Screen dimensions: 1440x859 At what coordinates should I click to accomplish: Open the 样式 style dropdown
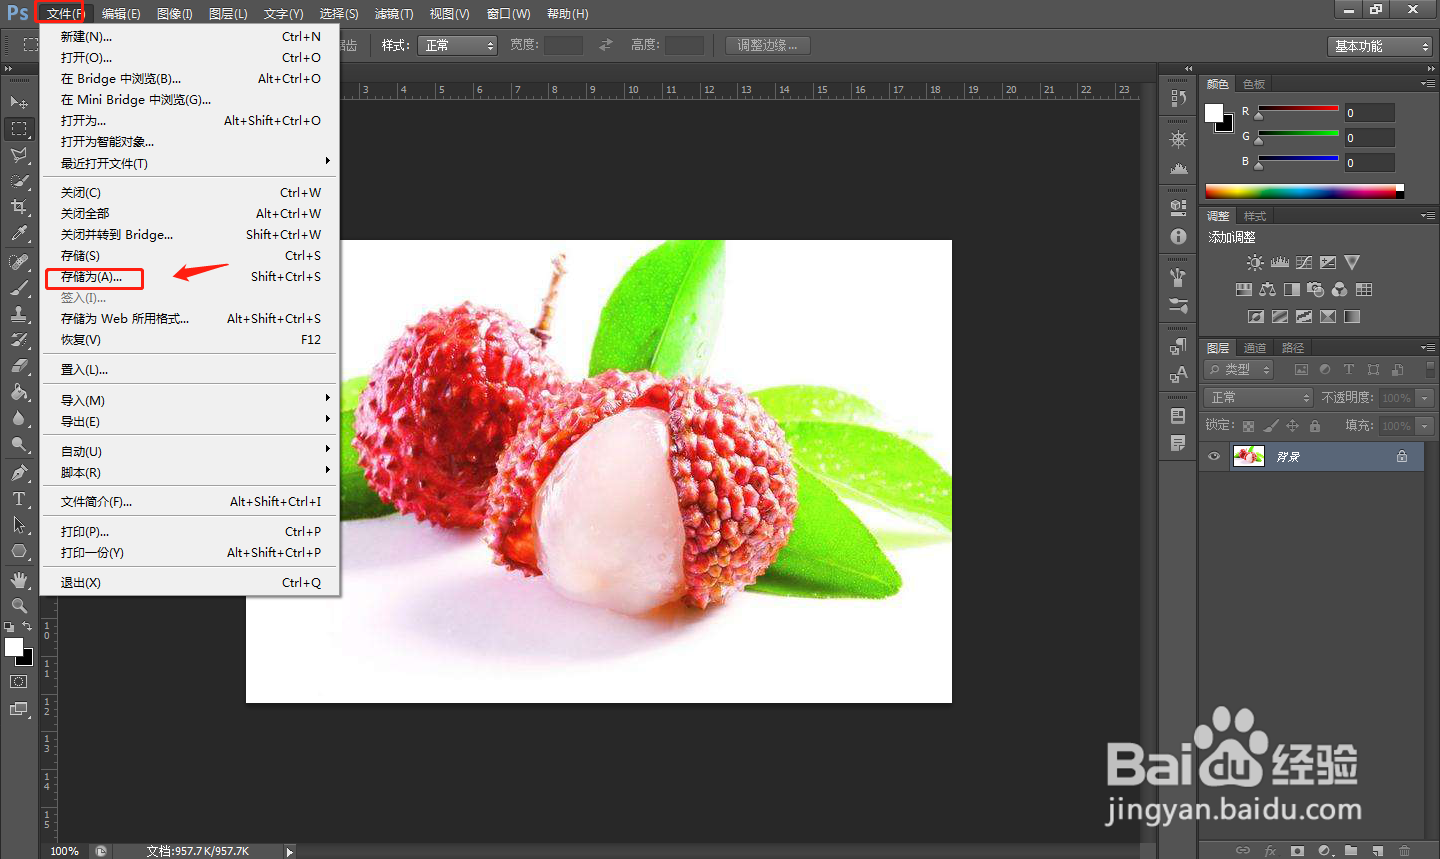coord(458,46)
